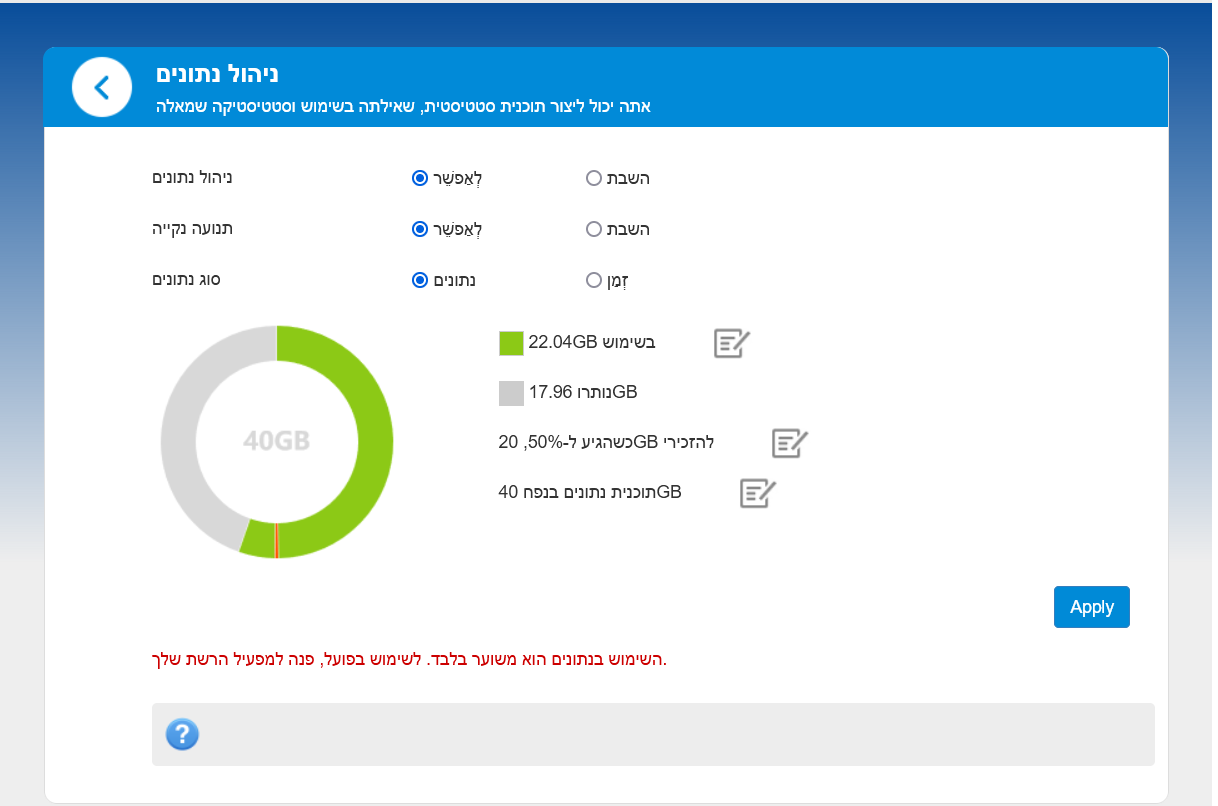Enable ניהול נתונים with the לאפשר radio
The image size is (1218, 806).
[420, 178]
